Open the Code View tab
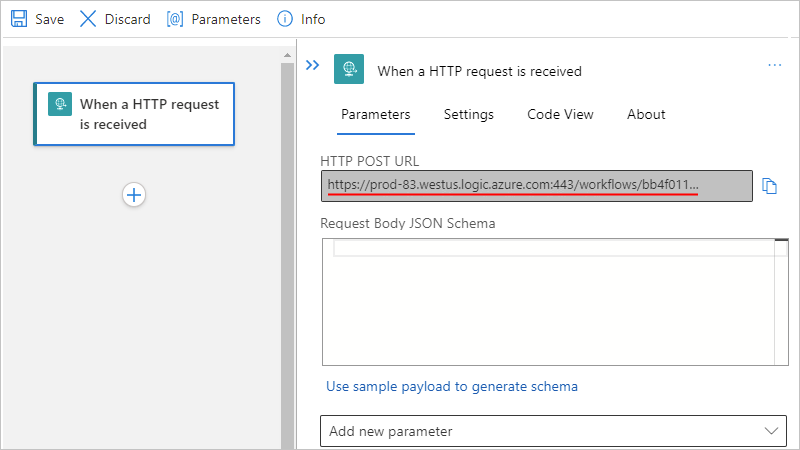The width and height of the screenshot is (800, 450). 560,114
